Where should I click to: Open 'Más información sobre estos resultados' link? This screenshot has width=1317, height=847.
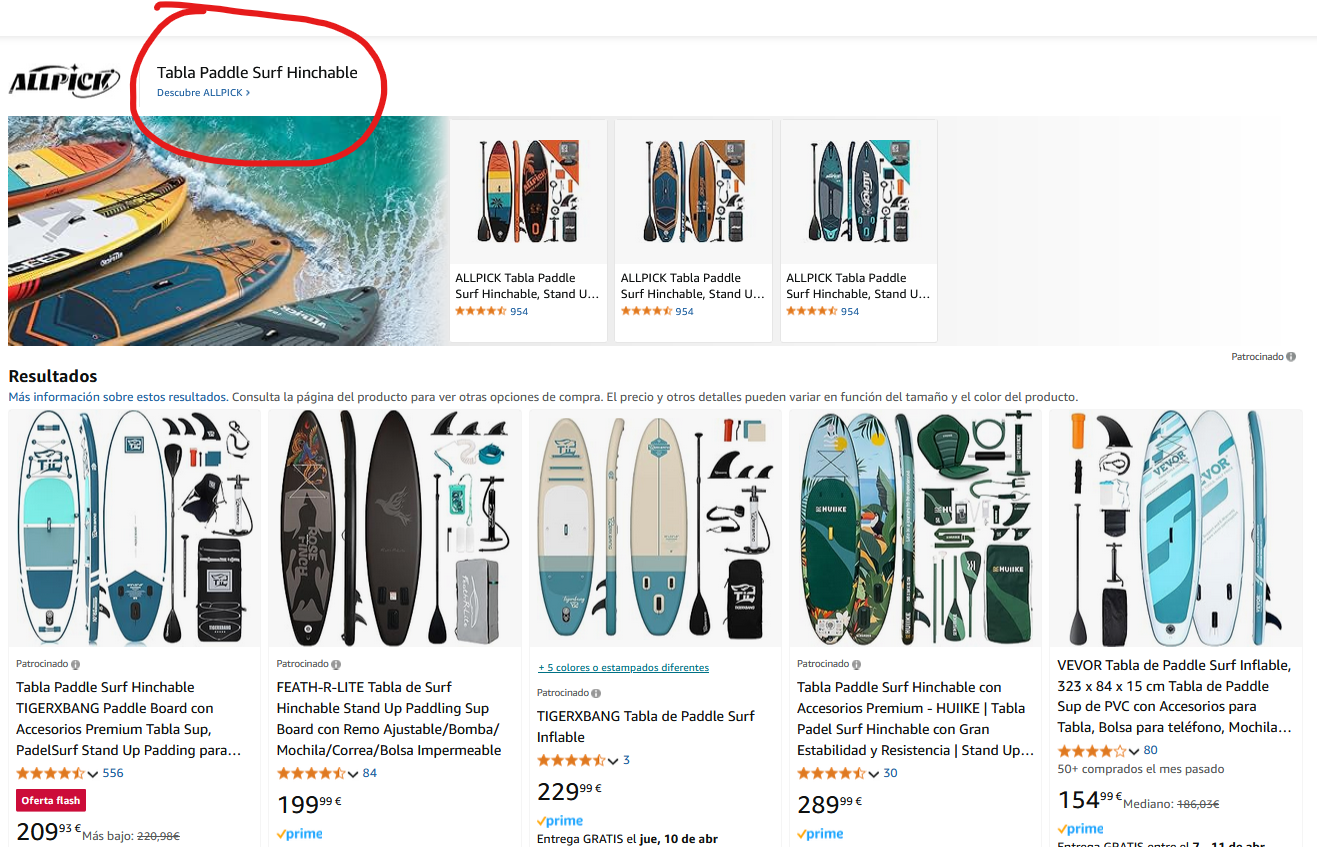click(118, 397)
